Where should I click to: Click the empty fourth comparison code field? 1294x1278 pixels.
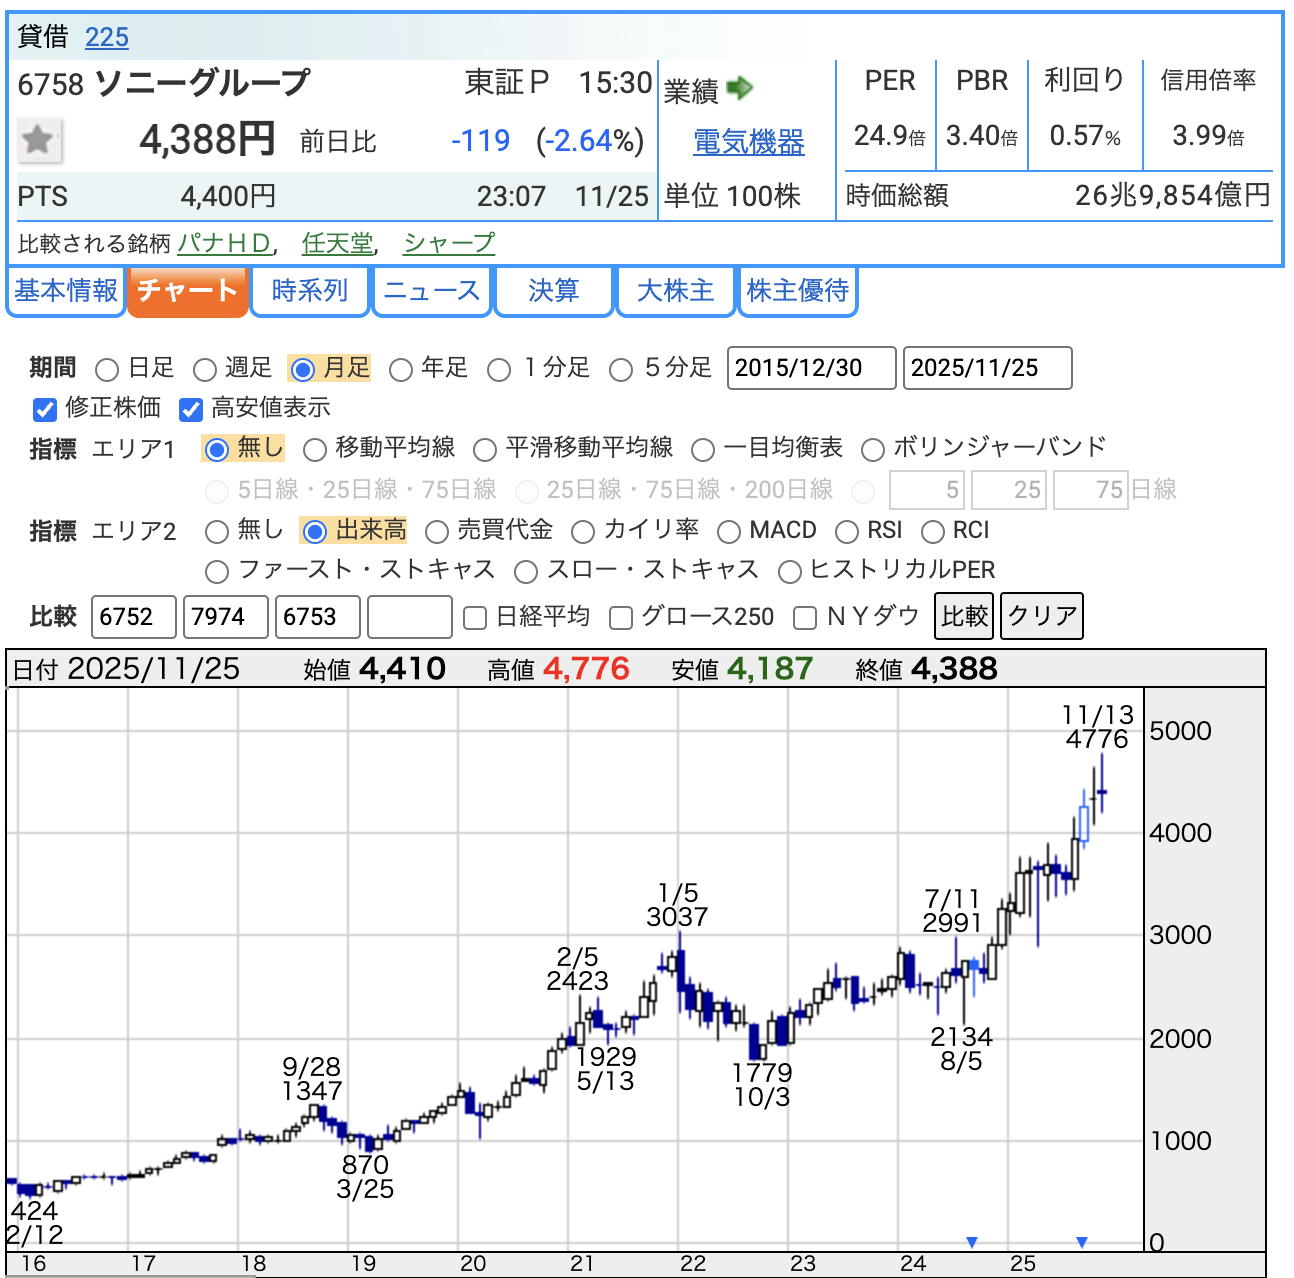pyautogui.click(x=409, y=617)
